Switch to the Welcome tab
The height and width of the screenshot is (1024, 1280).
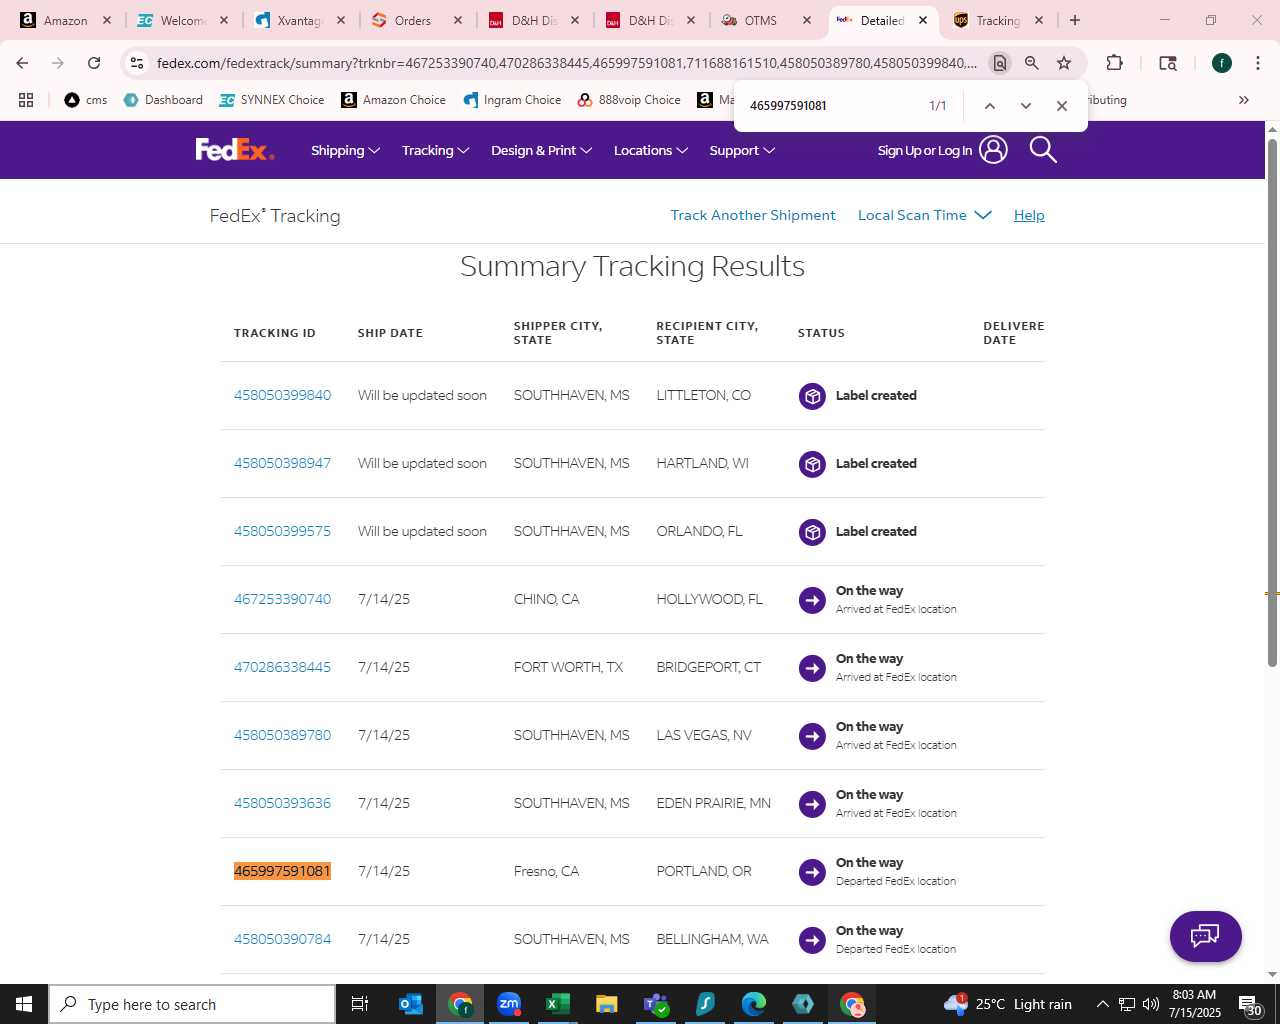coord(183,20)
